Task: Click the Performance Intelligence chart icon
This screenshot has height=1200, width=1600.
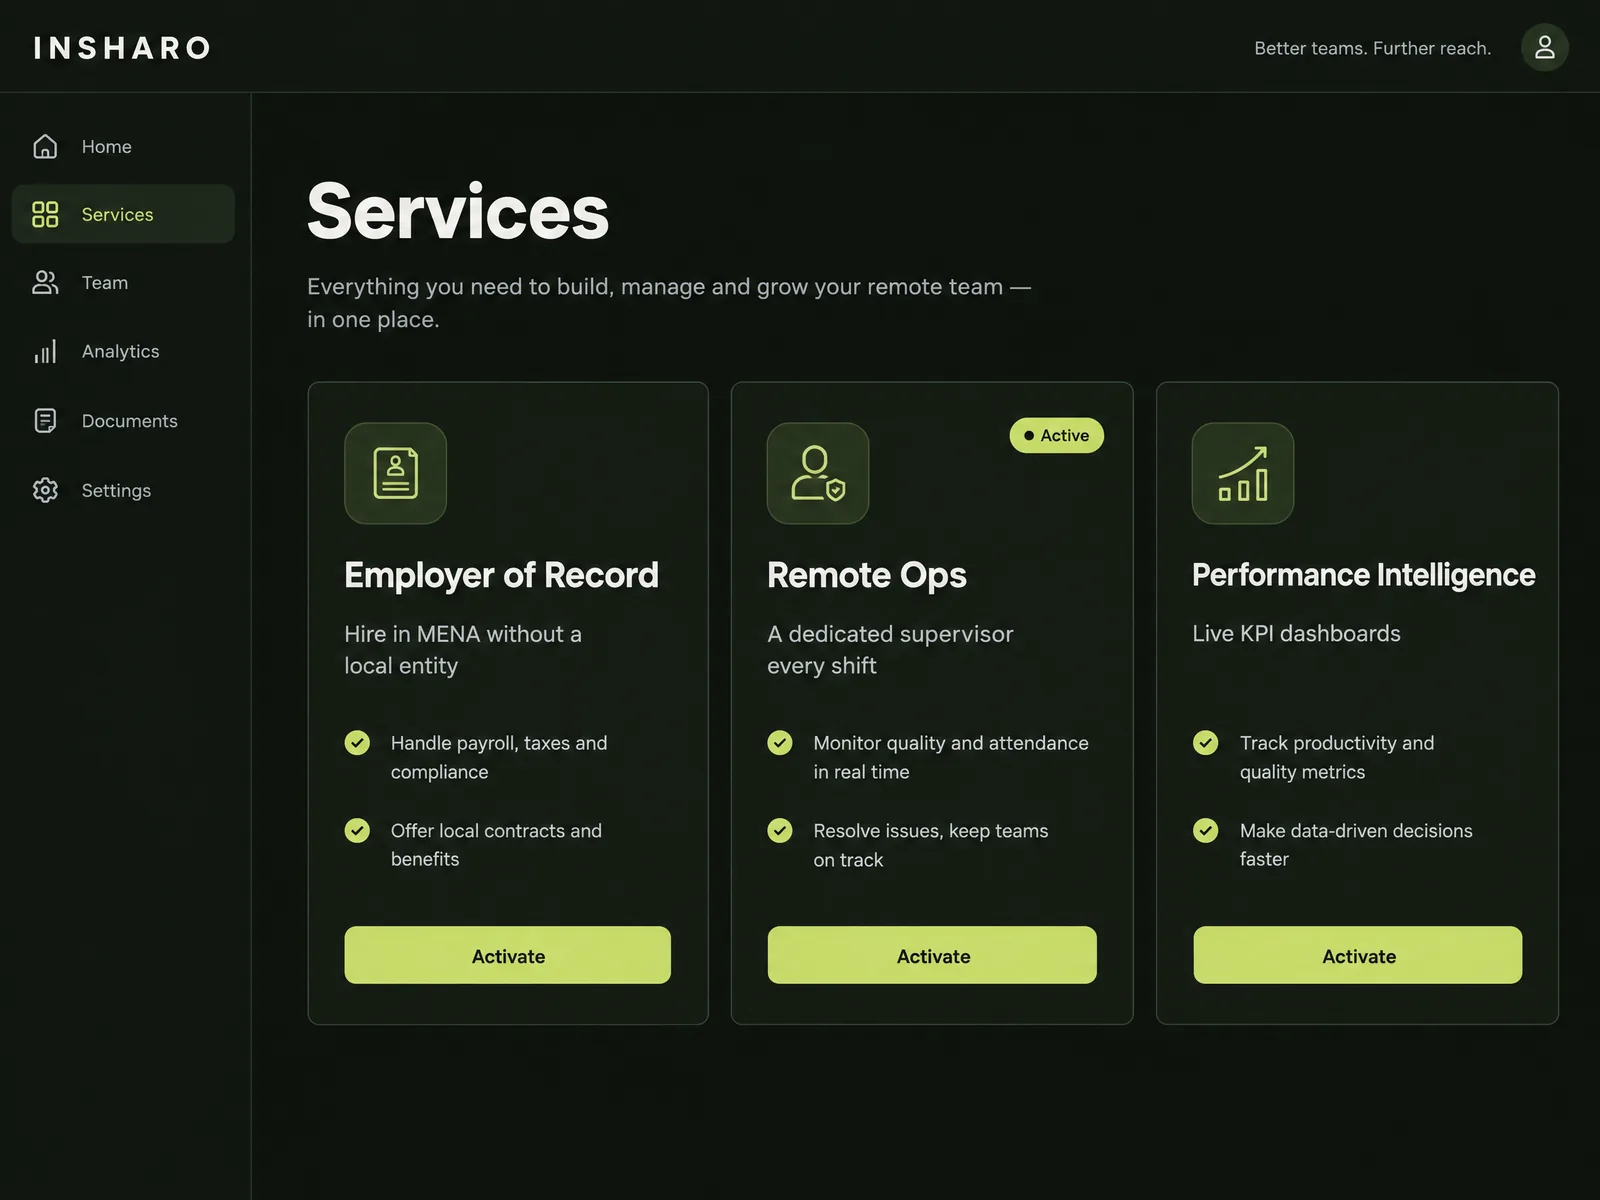Action: 1243,473
